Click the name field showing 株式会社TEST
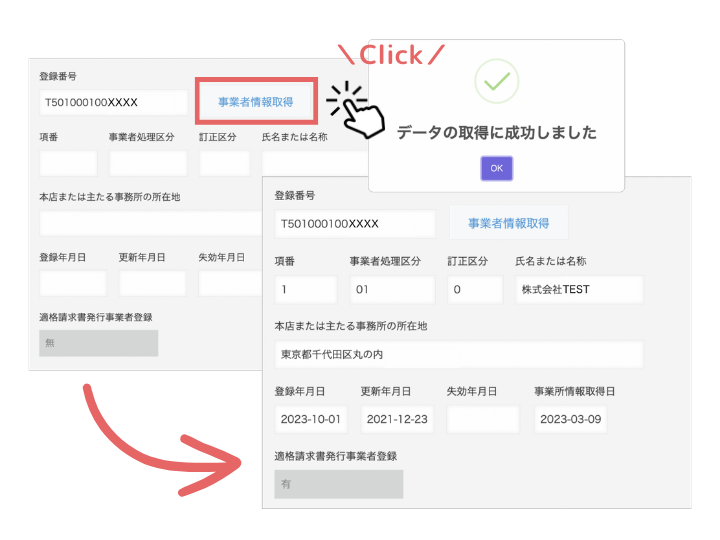 [579, 289]
